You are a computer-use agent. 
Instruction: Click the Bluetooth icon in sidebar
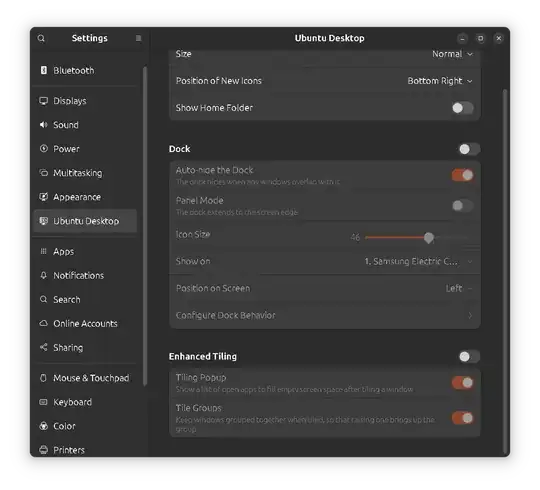pos(44,70)
